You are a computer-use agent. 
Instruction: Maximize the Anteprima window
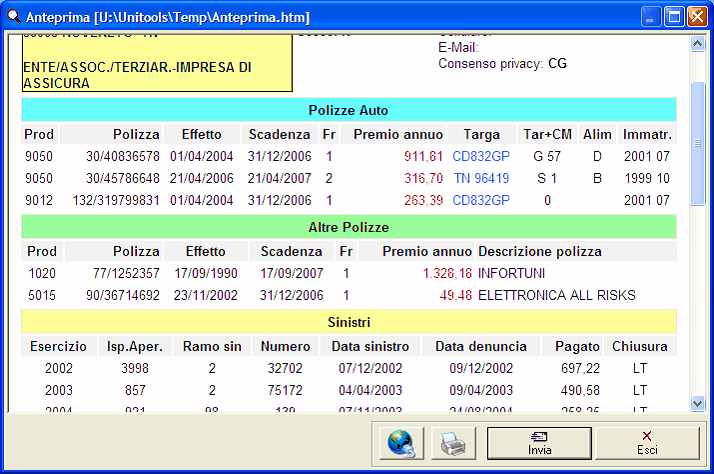674,17
